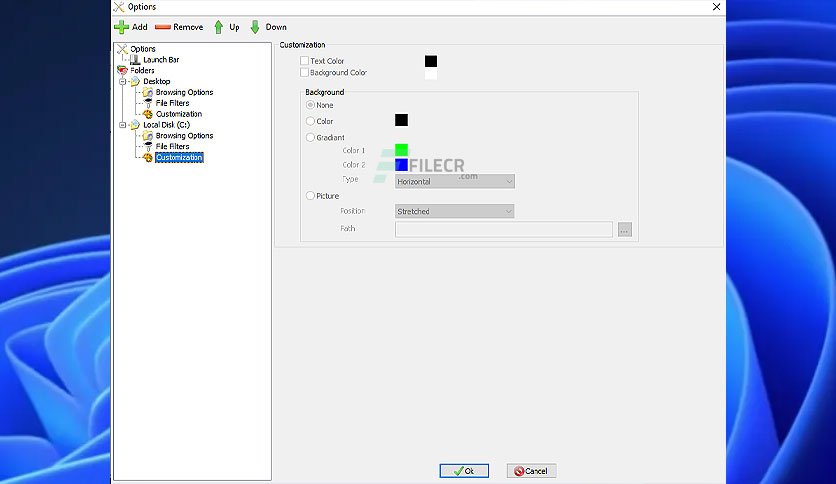The image size is (836, 484).
Task: Click File Filters funnel icon under Desktop
Action: (148, 103)
